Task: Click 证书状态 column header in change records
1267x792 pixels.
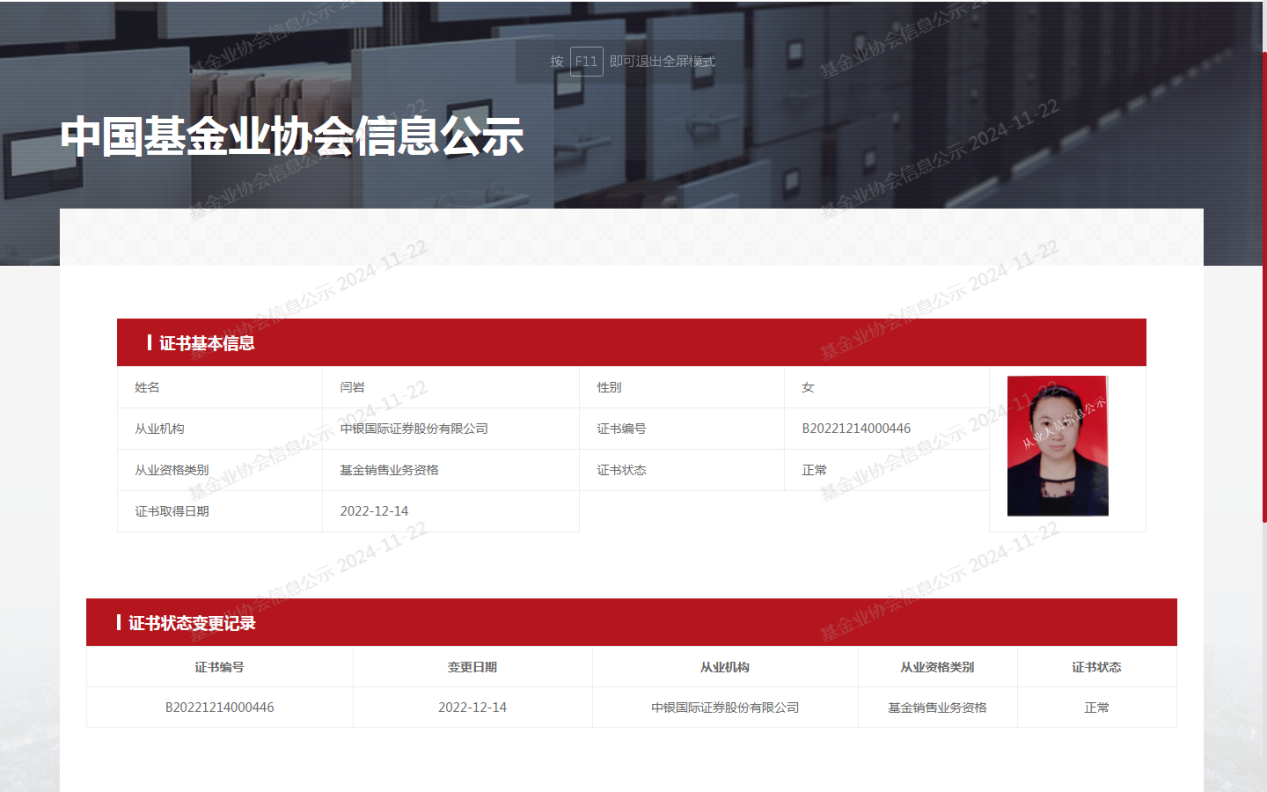Action: tap(1096, 667)
